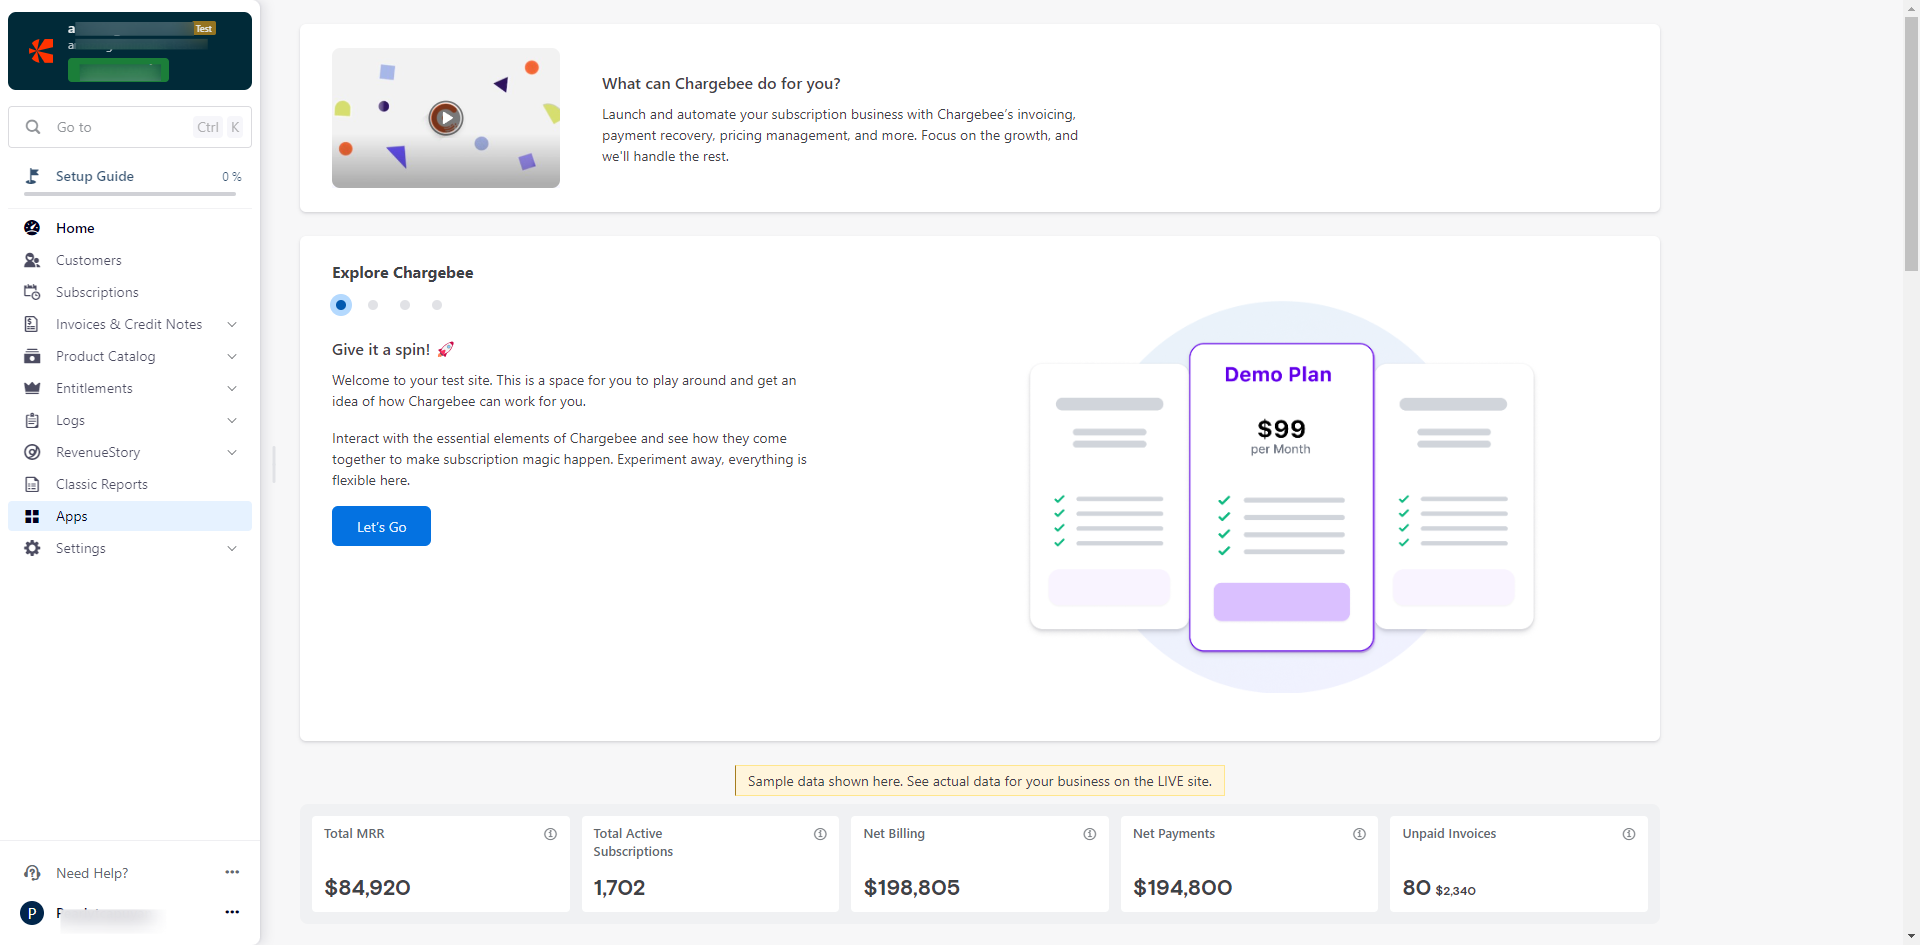Click the Let's Go button
The width and height of the screenshot is (1920, 945).
381,526
